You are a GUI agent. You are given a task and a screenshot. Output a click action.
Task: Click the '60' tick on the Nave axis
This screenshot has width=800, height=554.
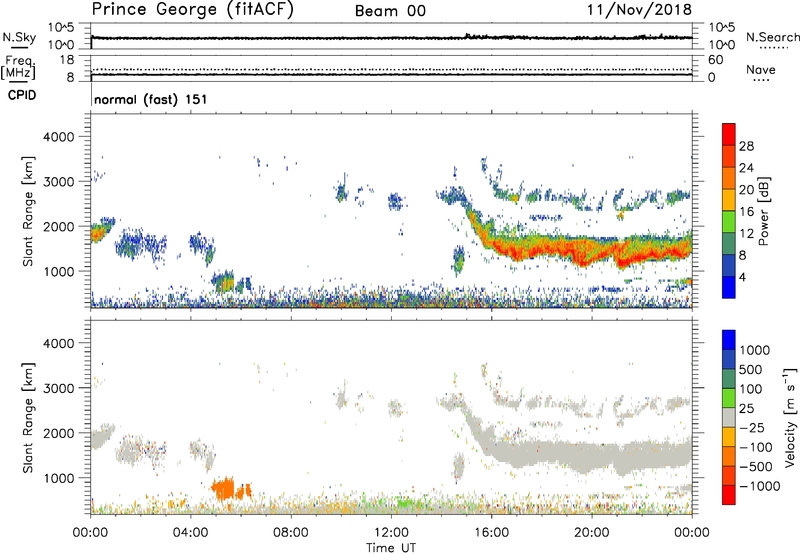715,60
